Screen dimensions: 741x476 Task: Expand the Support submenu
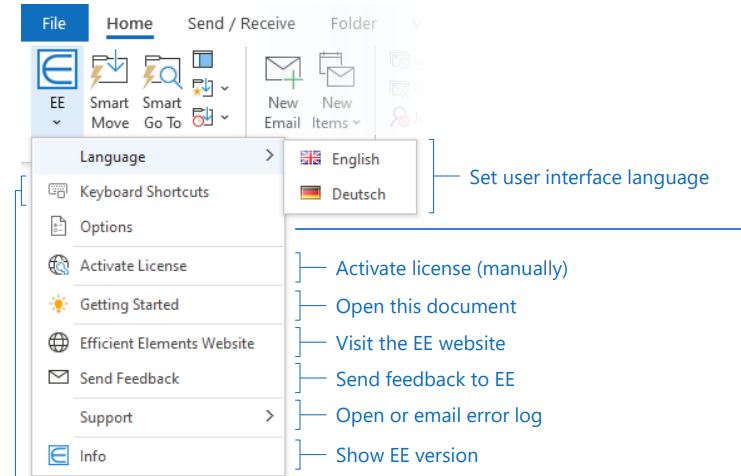(x=160, y=417)
